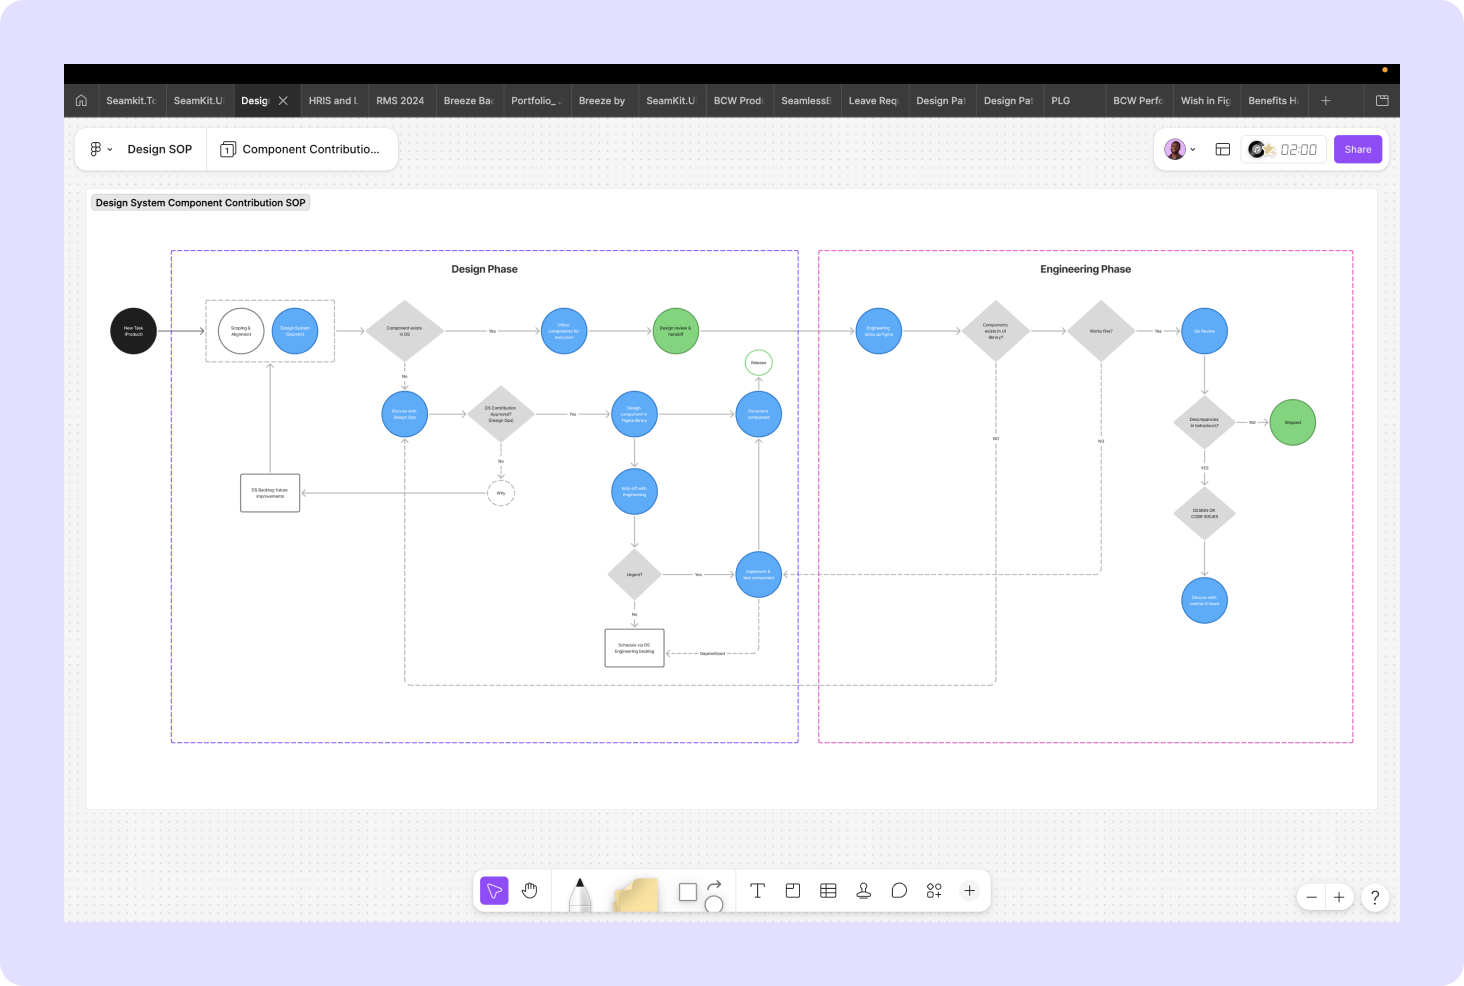Select the green Shipped node
The height and width of the screenshot is (986, 1464).
pyautogui.click(x=1293, y=422)
